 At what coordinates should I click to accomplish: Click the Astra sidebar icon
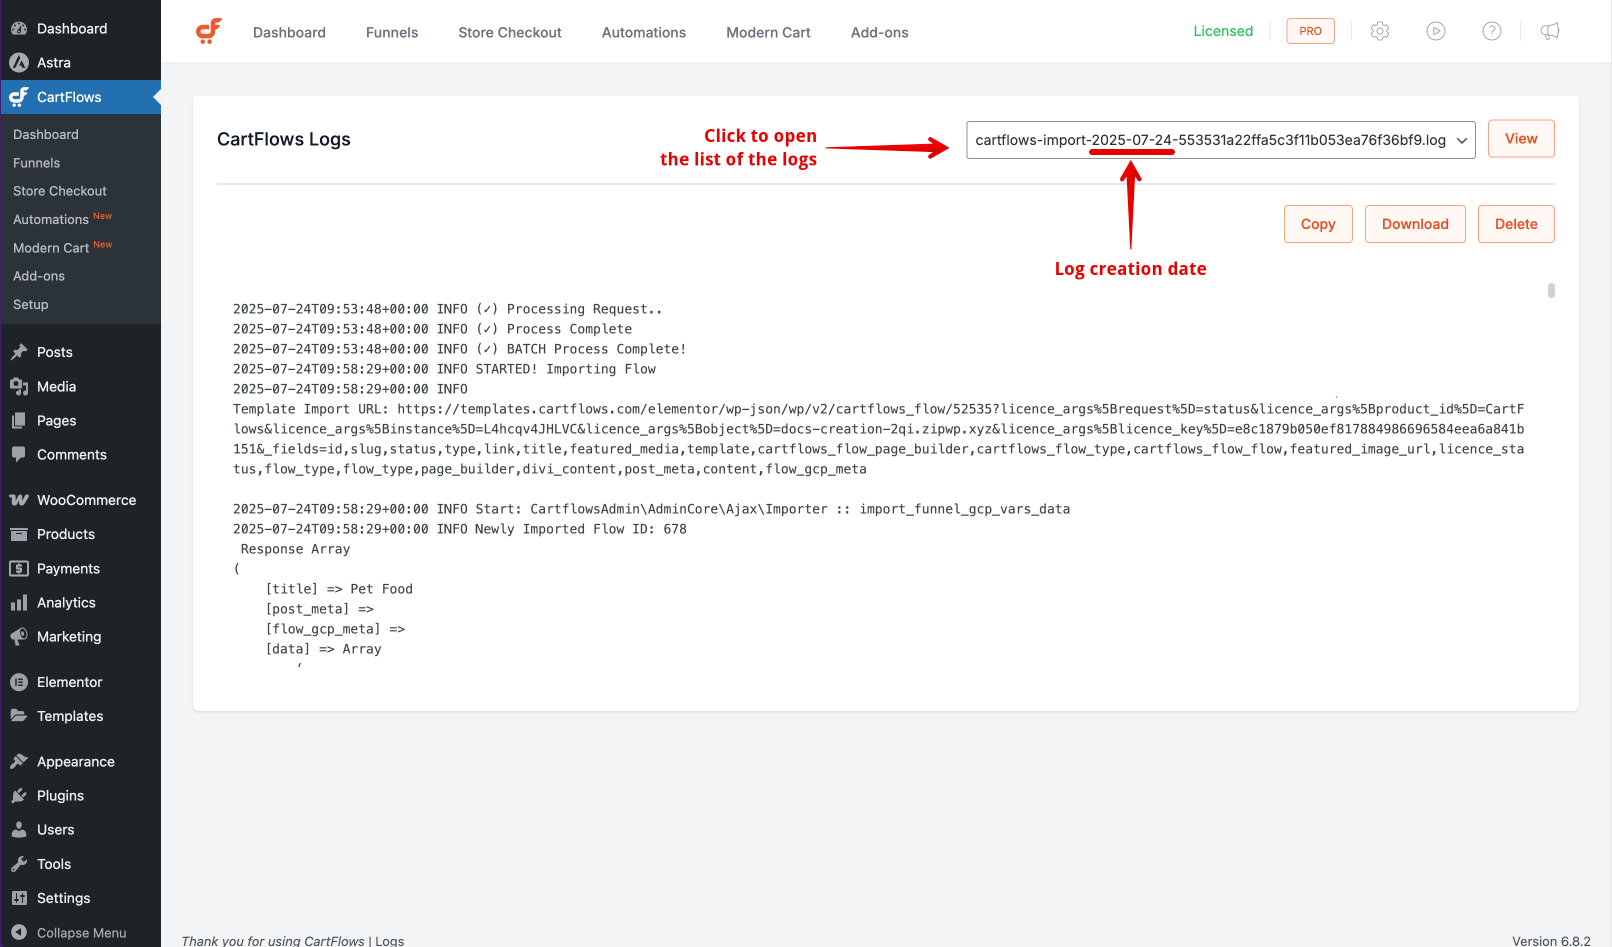pyautogui.click(x=19, y=62)
